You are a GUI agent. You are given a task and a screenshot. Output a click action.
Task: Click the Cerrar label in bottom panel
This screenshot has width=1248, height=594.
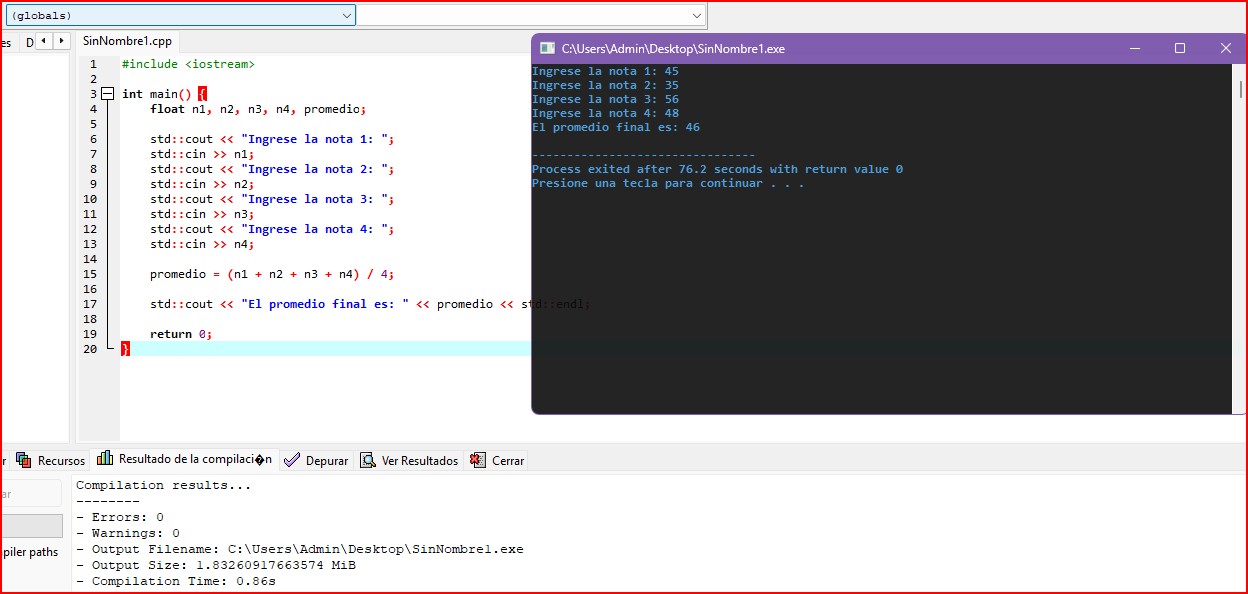507,461
